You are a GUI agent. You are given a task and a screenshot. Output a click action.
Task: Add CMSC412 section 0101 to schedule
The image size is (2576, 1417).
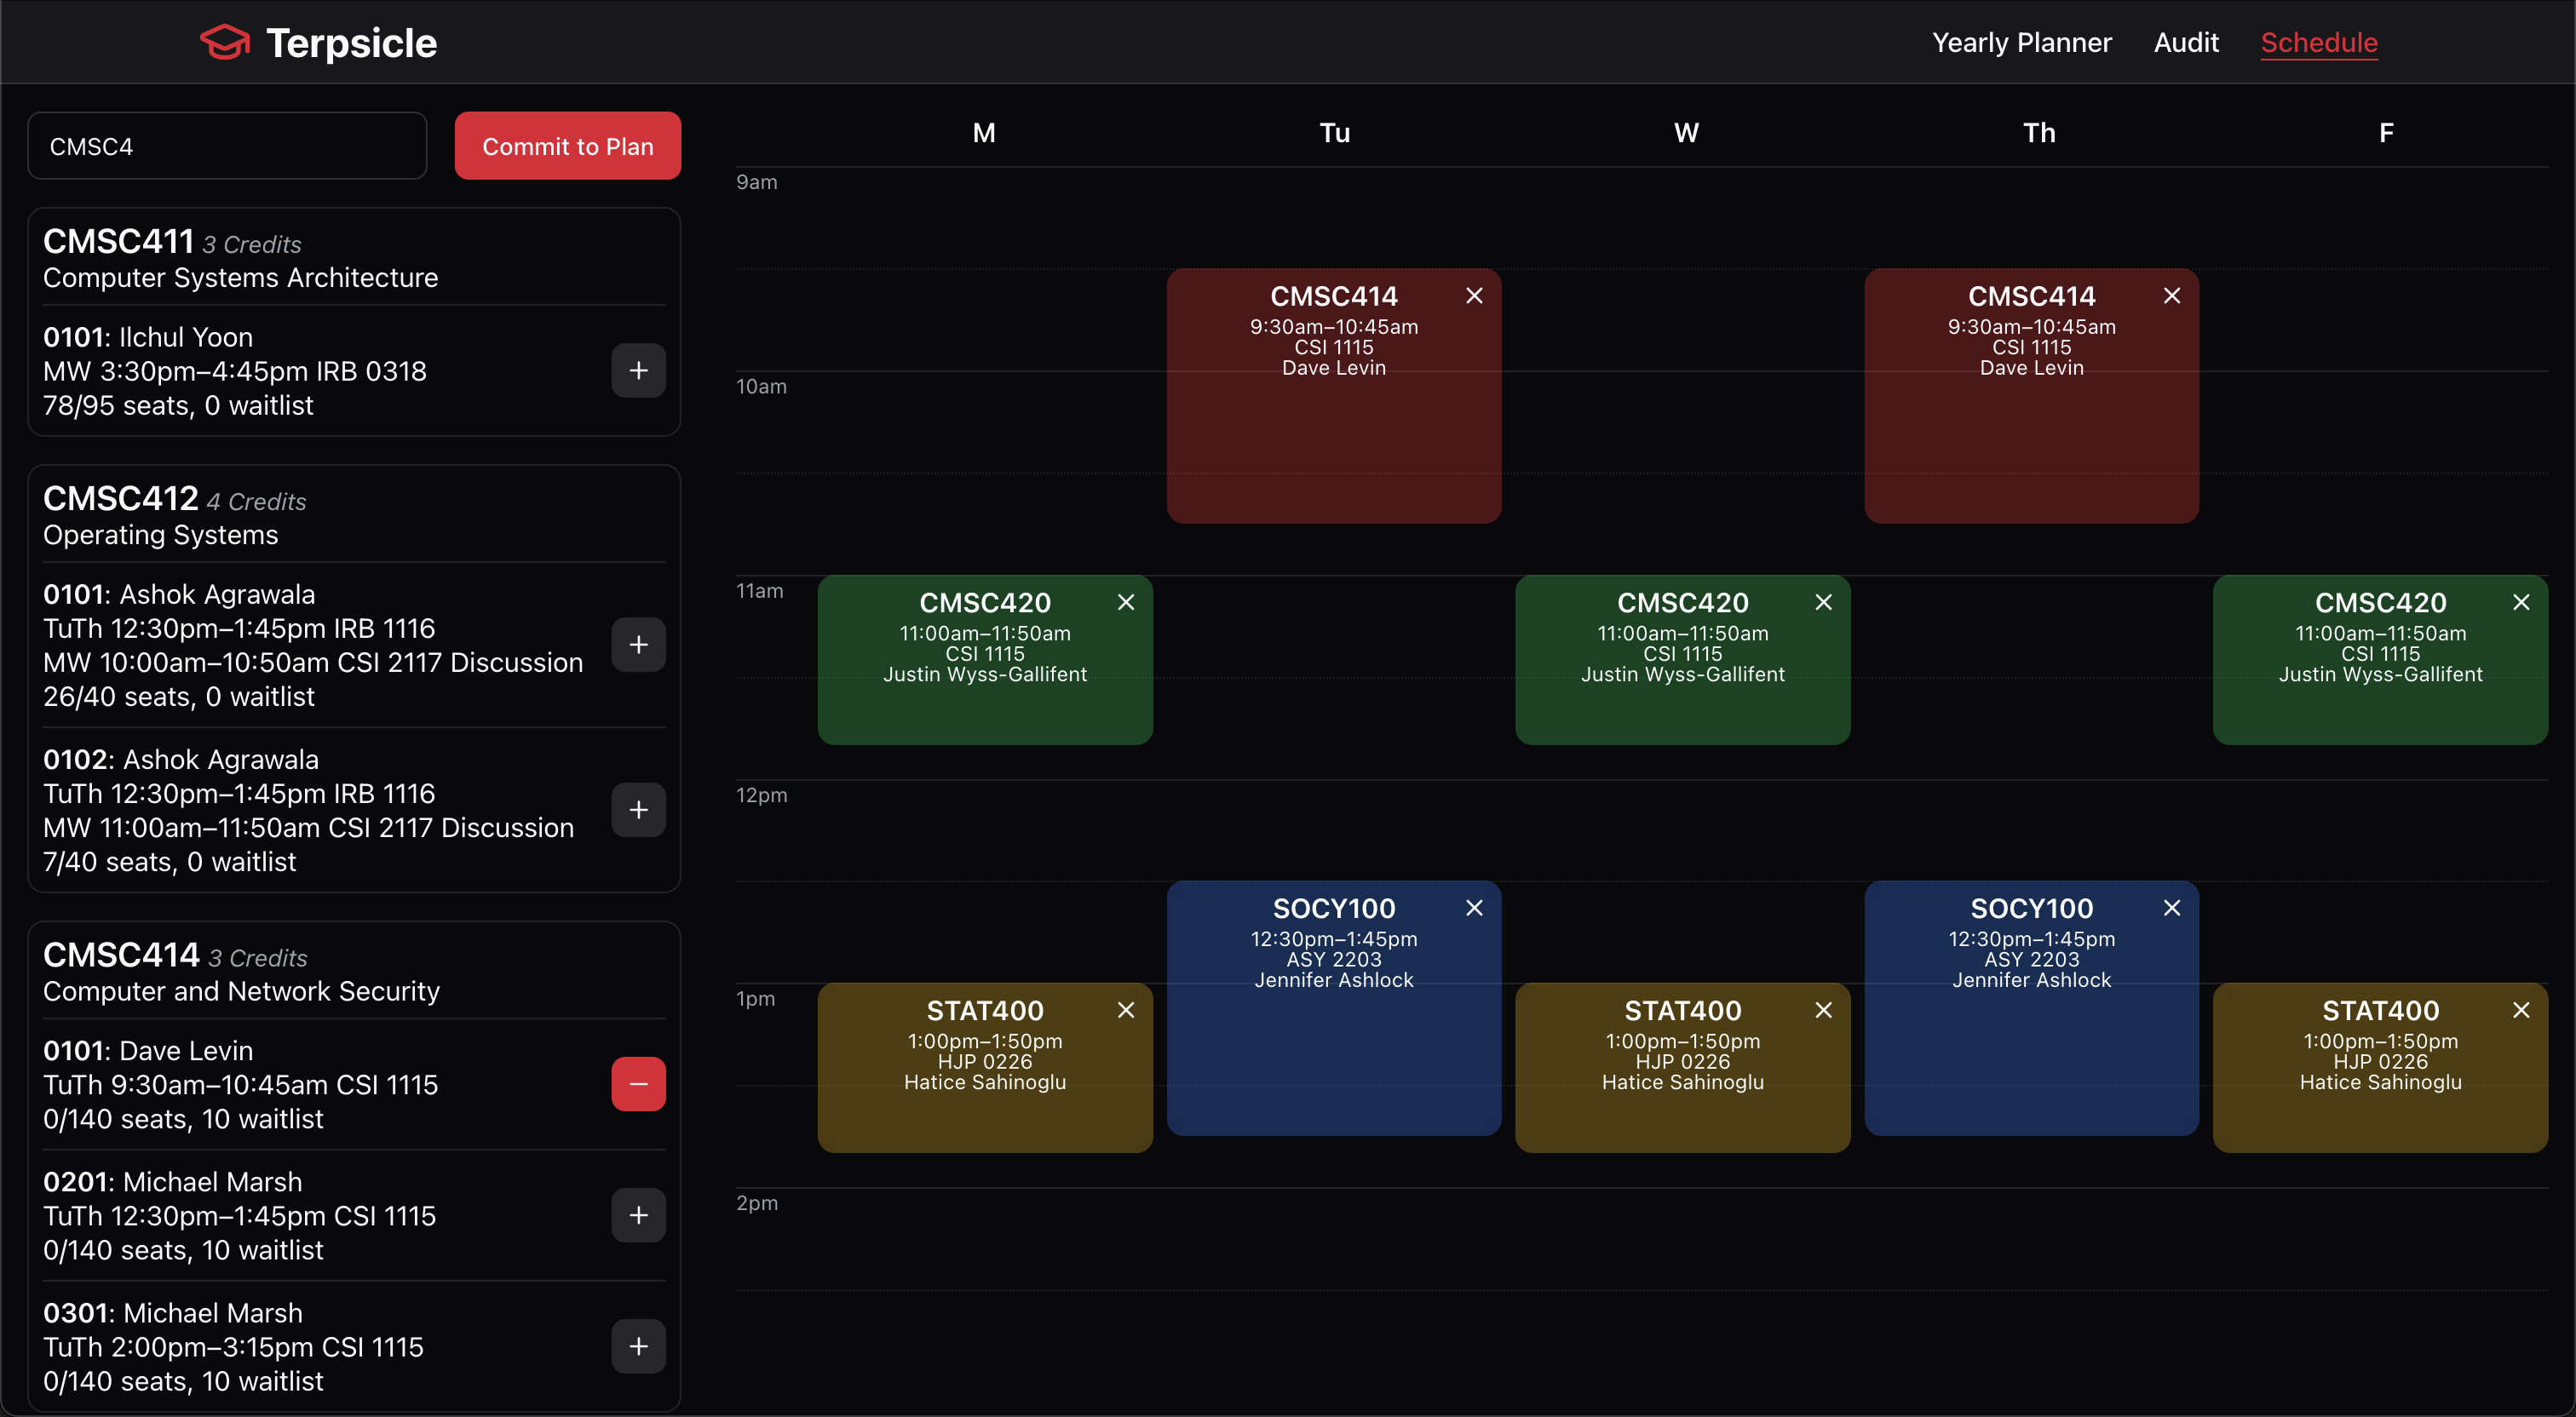[x=638, y=645]
